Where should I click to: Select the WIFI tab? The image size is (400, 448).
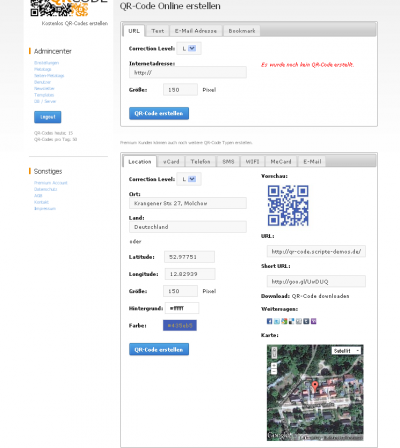(x=252, y=162)
